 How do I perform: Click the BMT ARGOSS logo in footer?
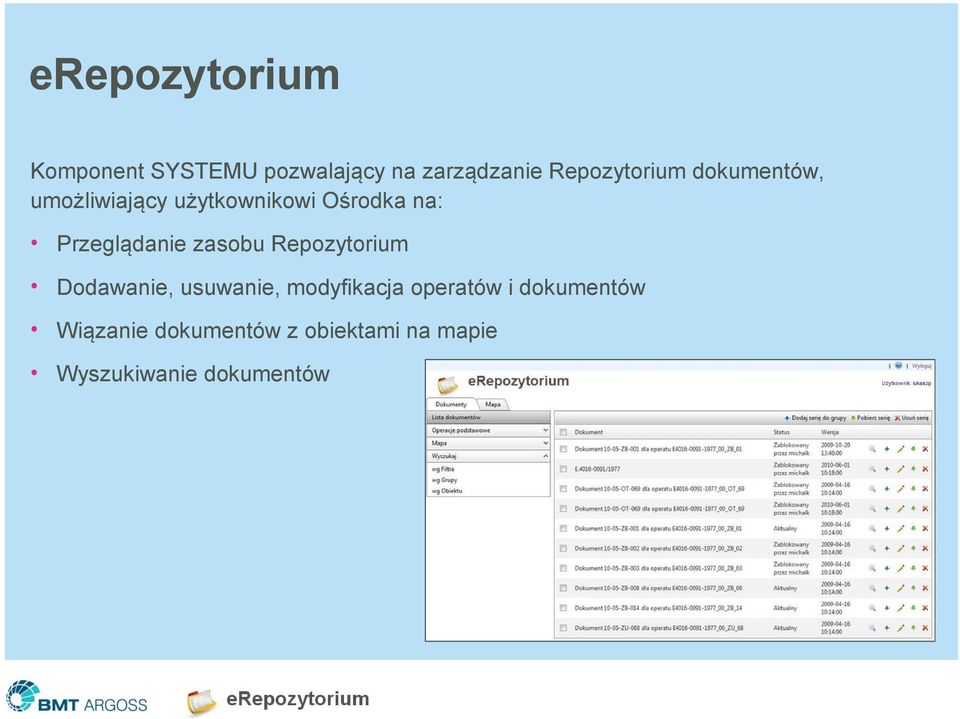[x=77, y=697]
